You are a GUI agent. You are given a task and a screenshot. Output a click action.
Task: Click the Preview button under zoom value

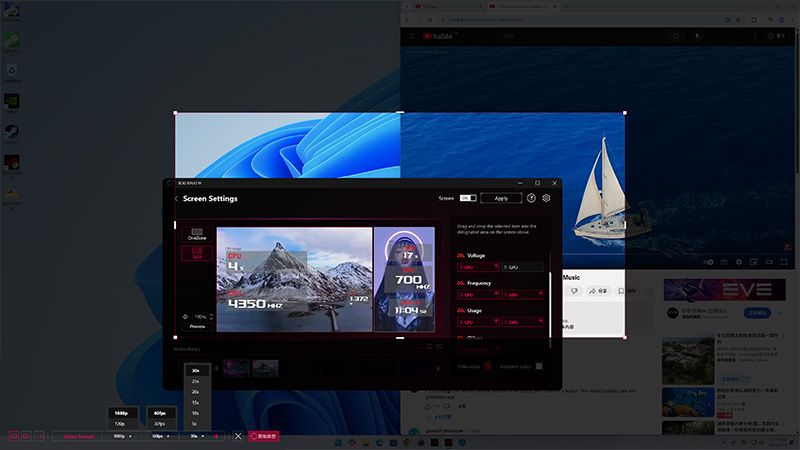[x=197, y=327]
